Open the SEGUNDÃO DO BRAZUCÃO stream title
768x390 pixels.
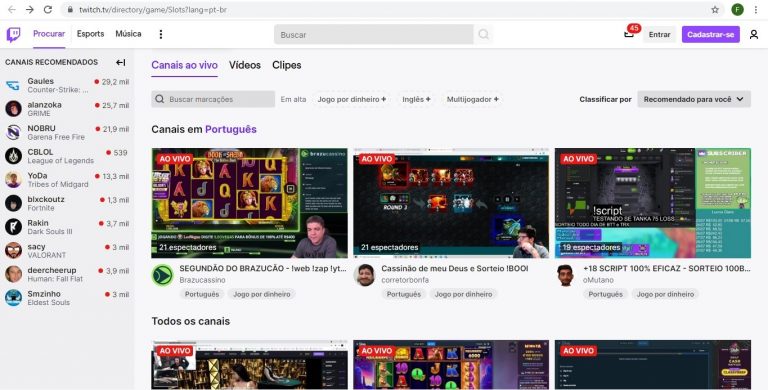263,268
